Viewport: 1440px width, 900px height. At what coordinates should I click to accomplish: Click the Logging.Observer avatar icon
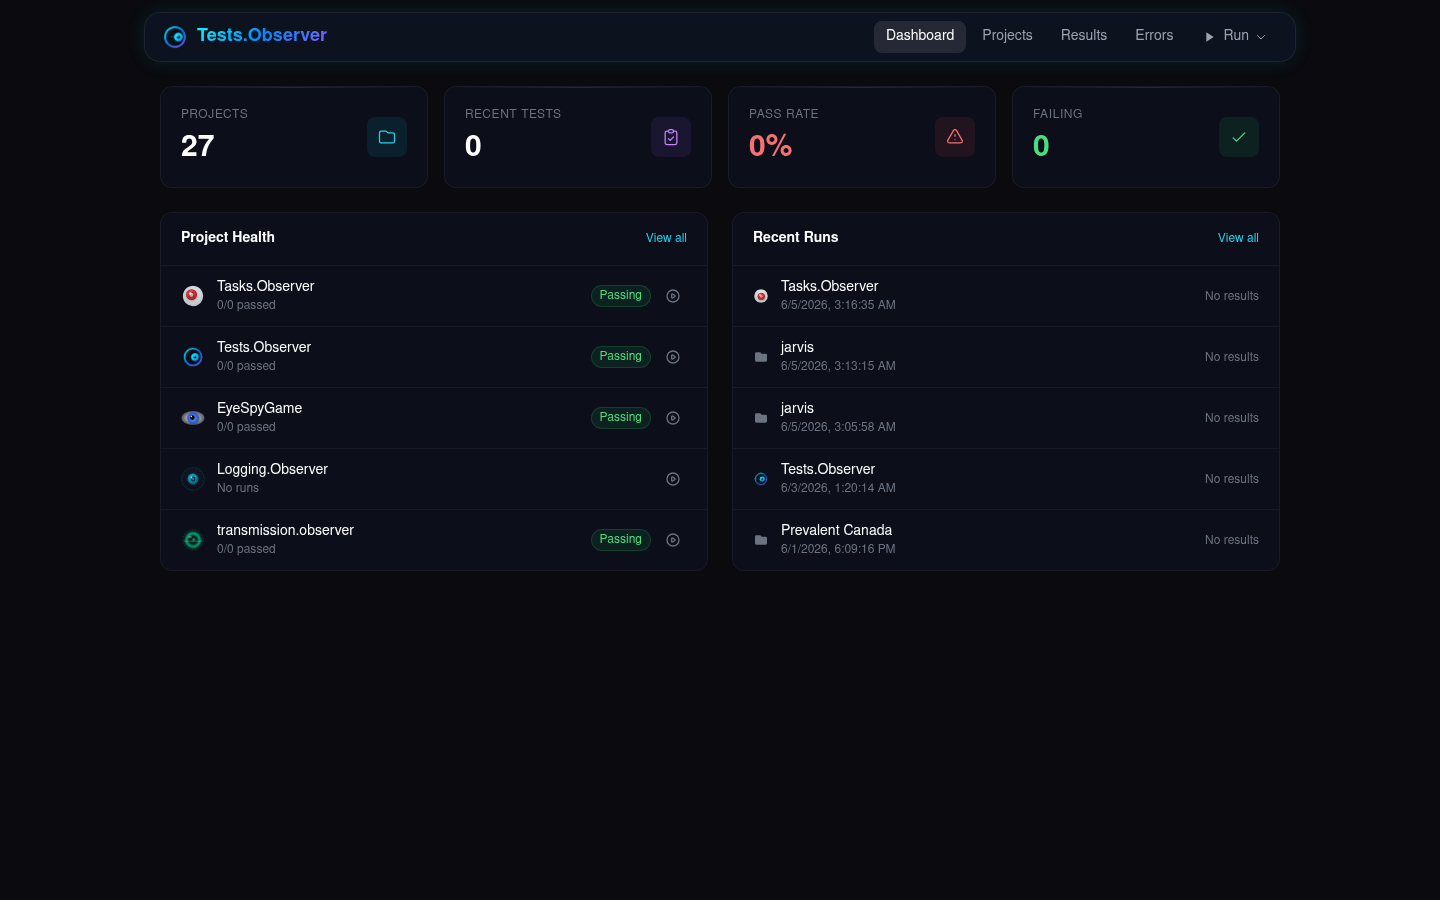[x=193, y=479]
